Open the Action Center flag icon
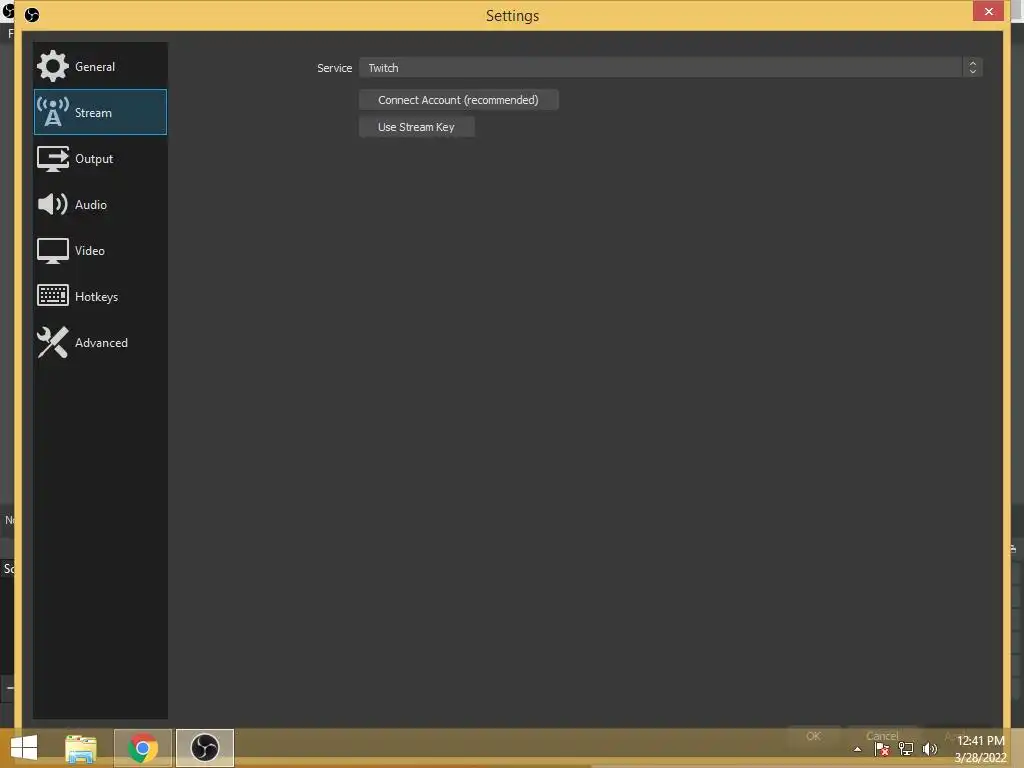Image resolution: width=1024 pixels, height=768 pixels. pos(882,749)
